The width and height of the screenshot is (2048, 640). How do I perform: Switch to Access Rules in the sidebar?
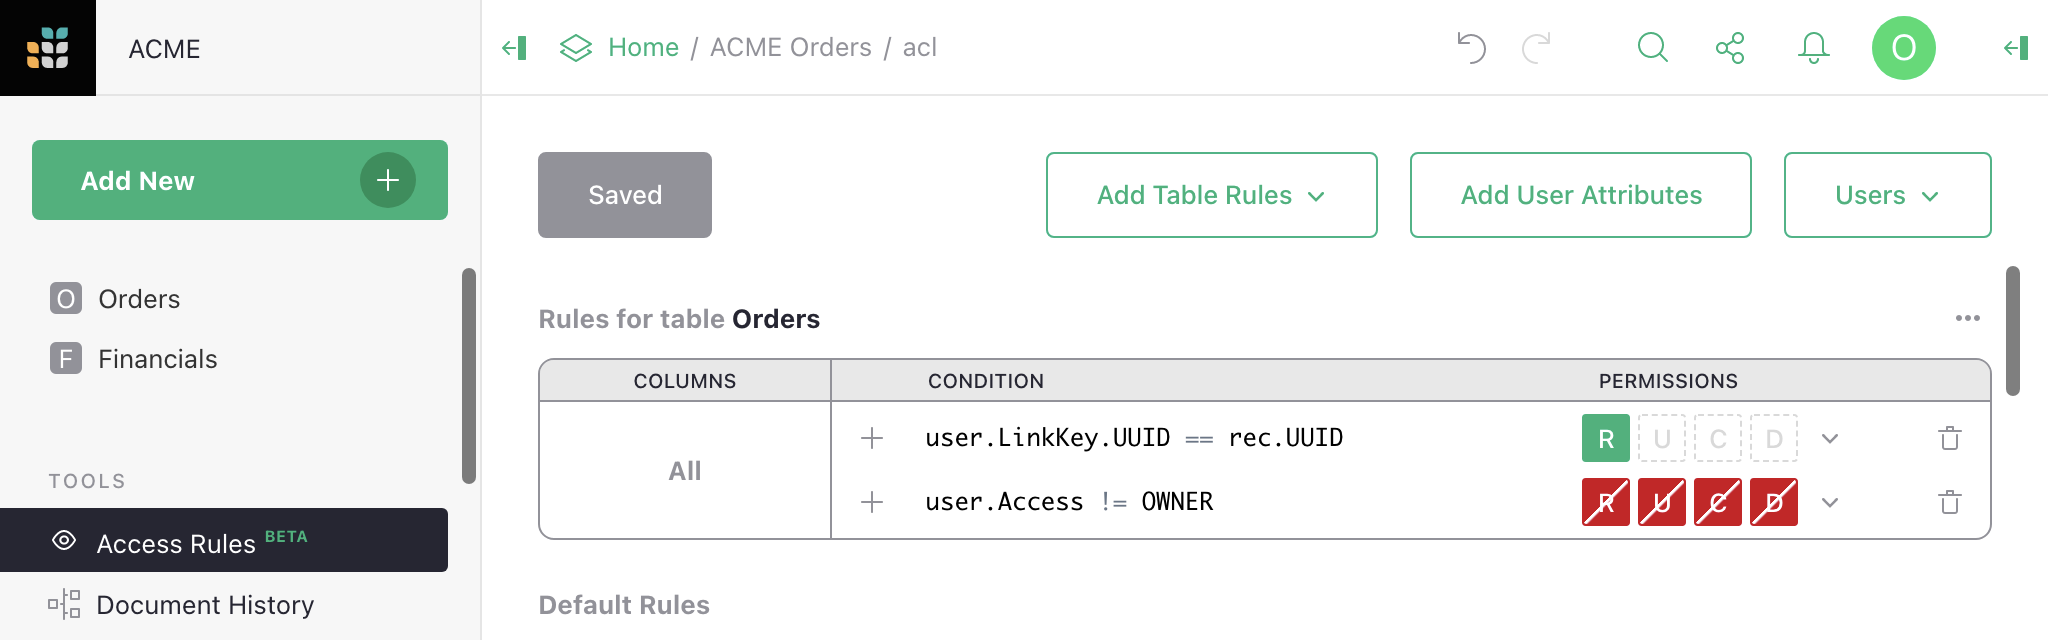176,542
